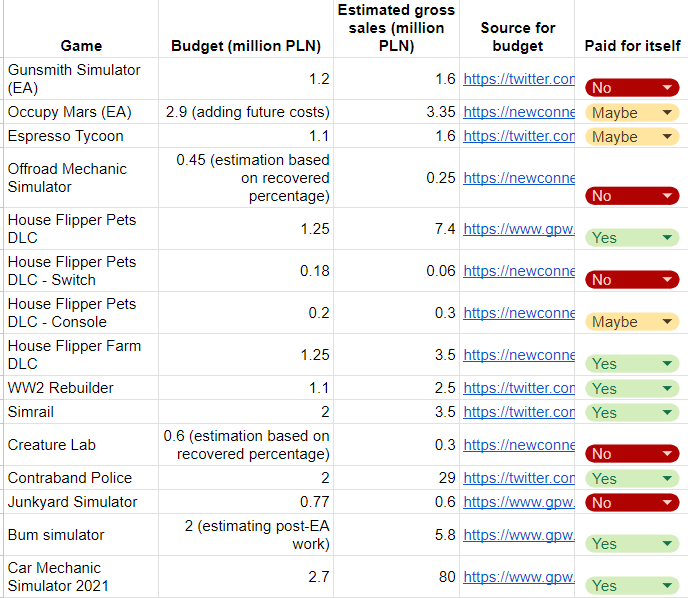Follow the Occupy Mars newconnect budget link
Viewport: 688px width, 598px height.
coord(519,112)
